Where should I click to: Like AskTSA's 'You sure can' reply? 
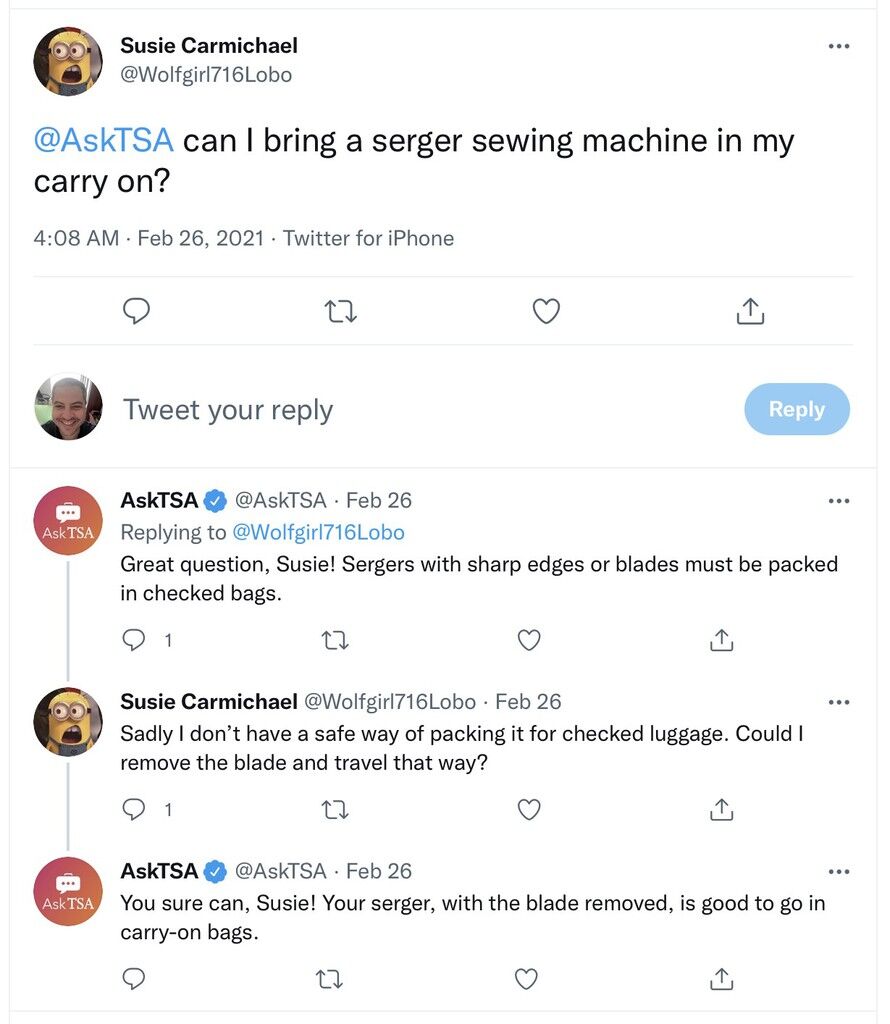(526, 979)
